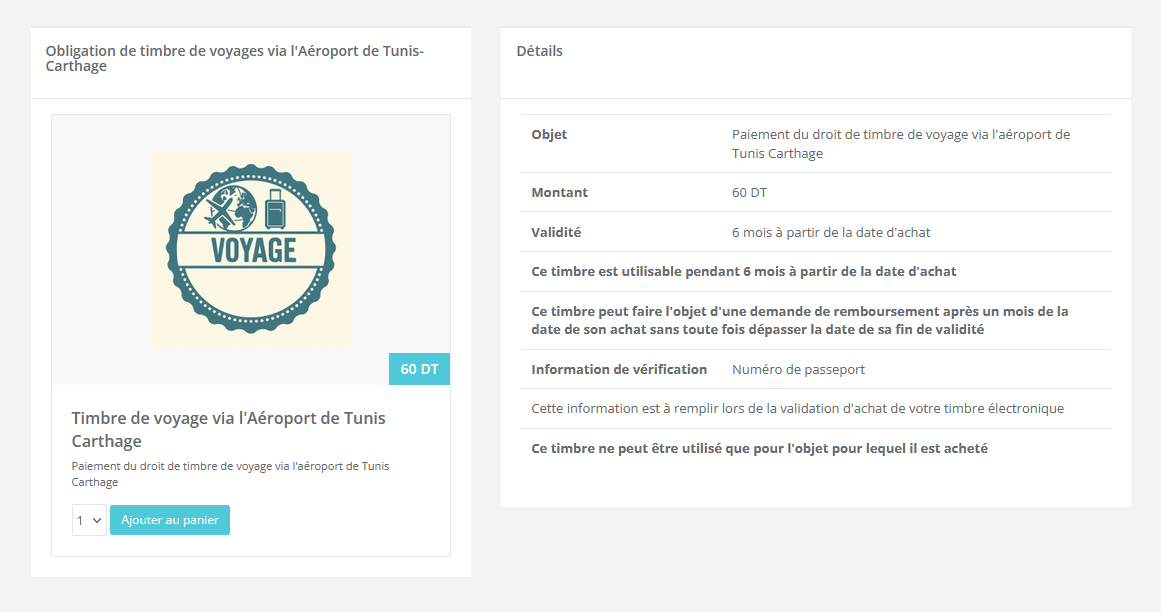Click the airplane icon in the stamp
This screenshot has width=1161, height=612.
(221, 211)
